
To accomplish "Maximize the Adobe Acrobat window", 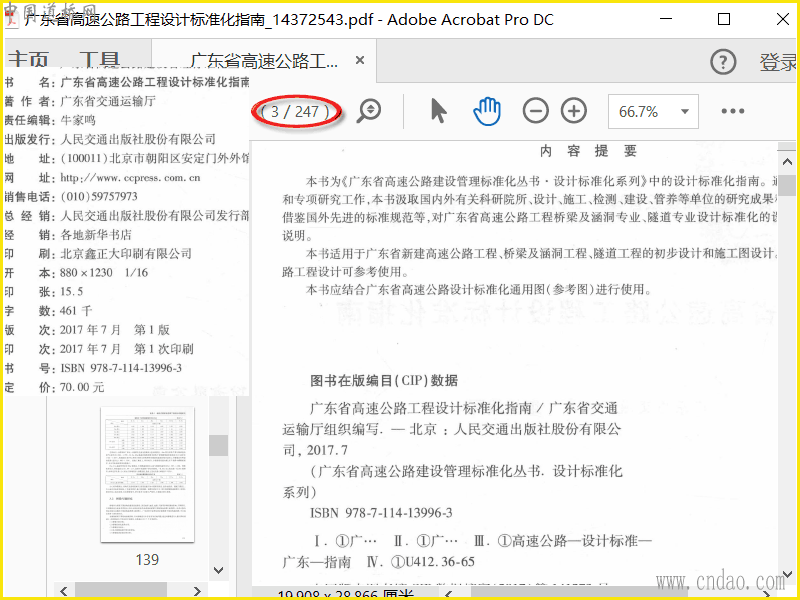I will tap(724, 19).
